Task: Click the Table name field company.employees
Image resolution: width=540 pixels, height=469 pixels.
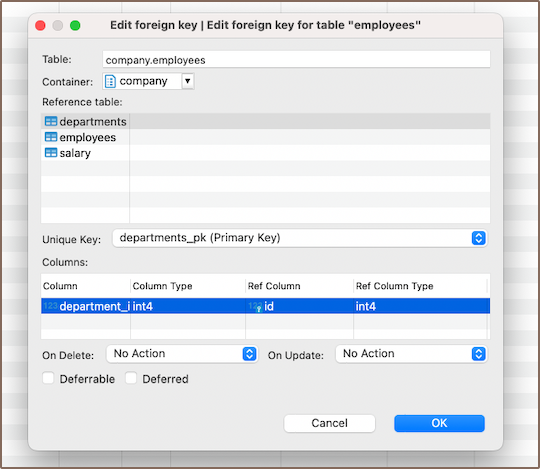Action: (x=296, y=60)
